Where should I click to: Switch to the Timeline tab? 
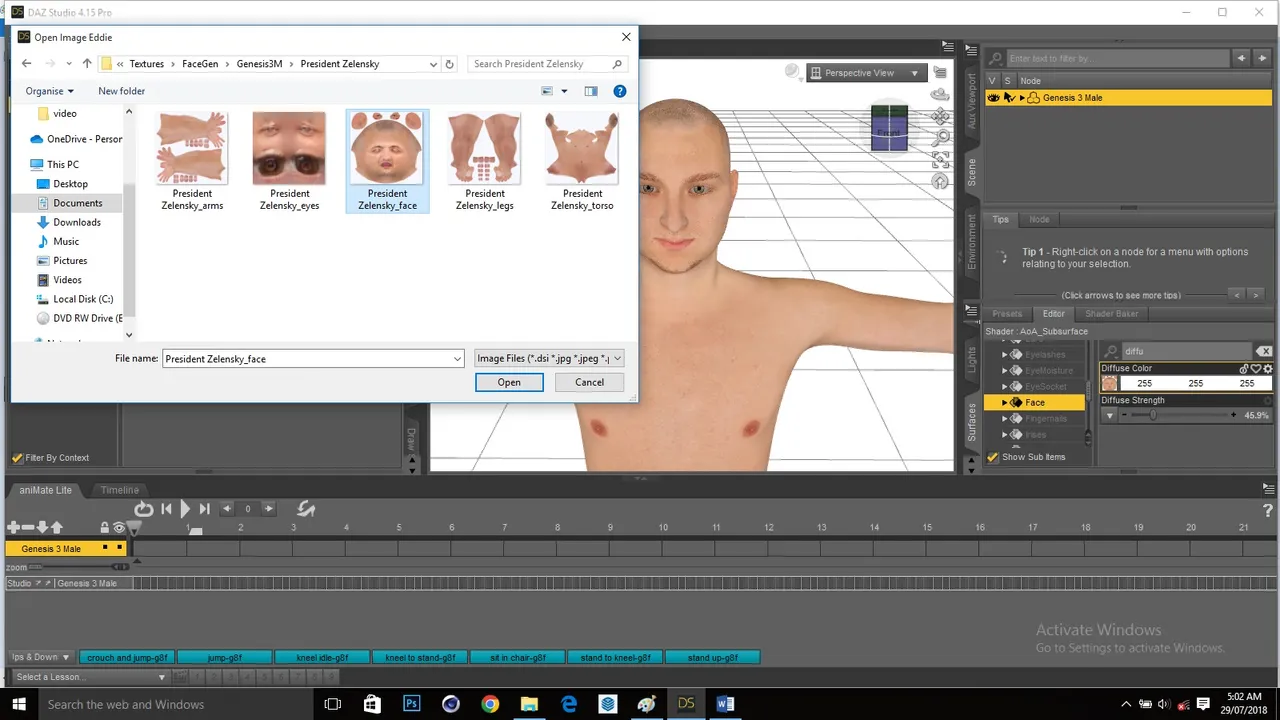point(119,490)
